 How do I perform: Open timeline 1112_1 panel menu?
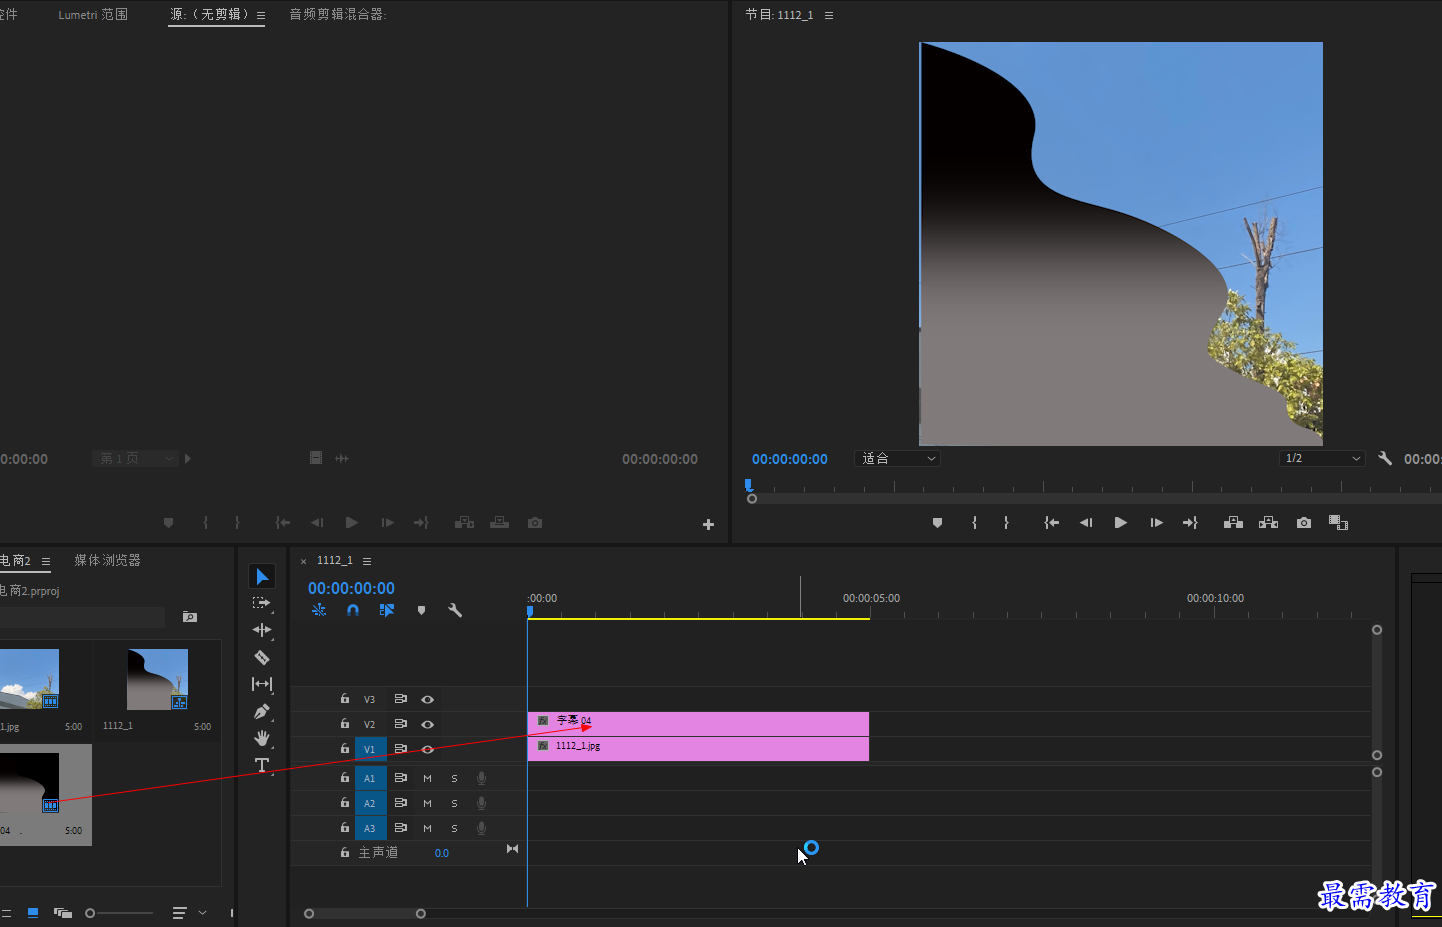point(367,561)
